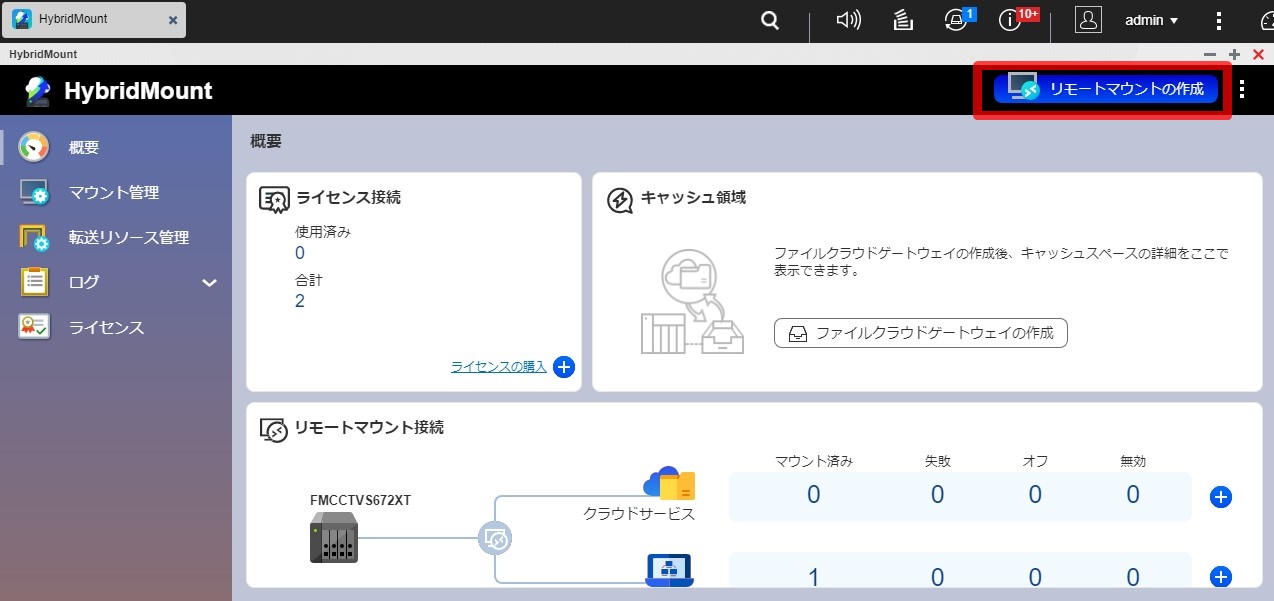Click the FMCCTVS672XT device name
The width and height of the screenshot is (1274, 601).
360,500
